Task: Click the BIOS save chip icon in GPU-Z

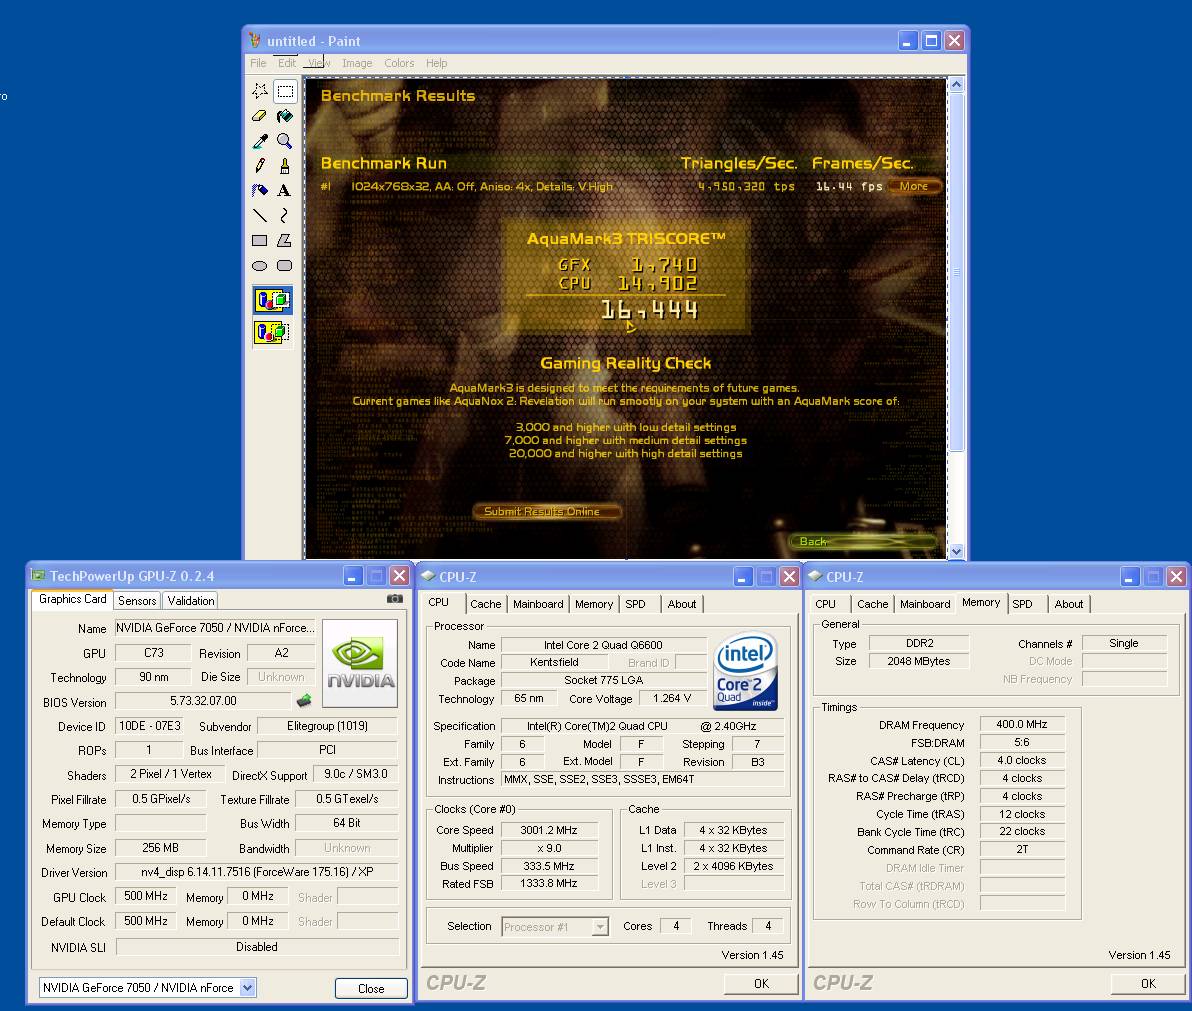Action: click(x=304, y=700)
